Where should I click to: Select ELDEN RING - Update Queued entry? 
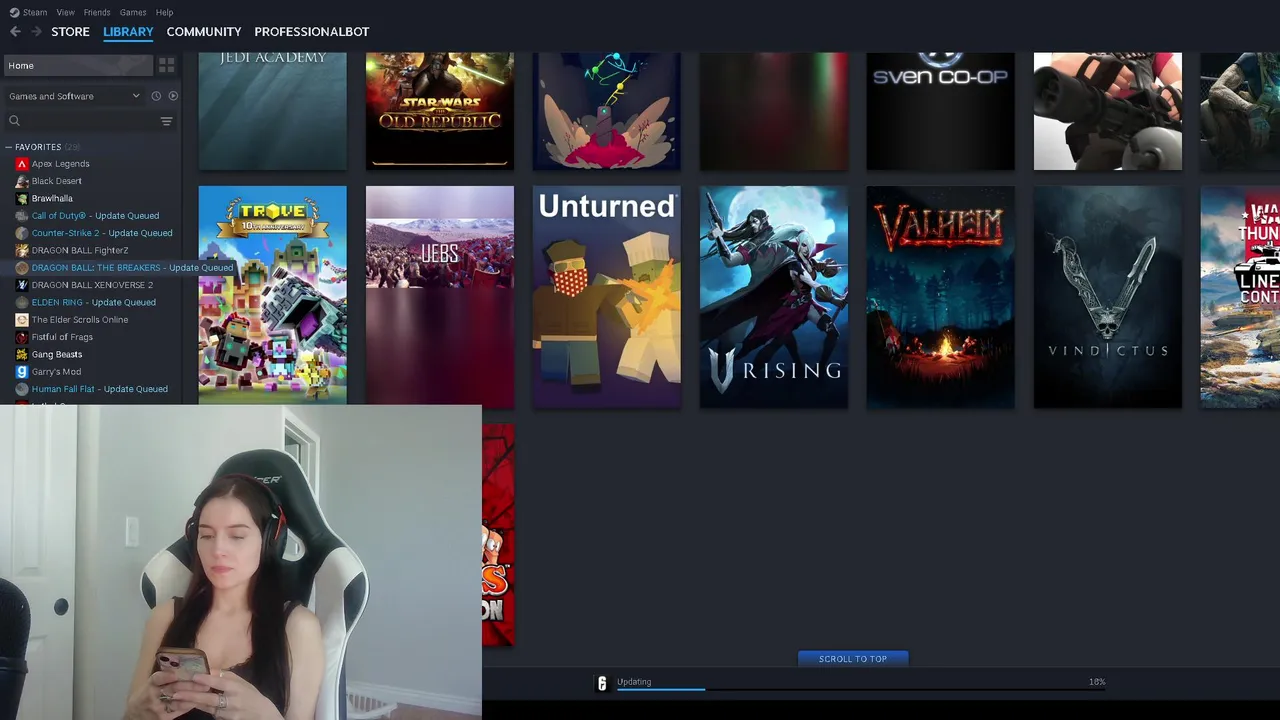coord(94,302)
